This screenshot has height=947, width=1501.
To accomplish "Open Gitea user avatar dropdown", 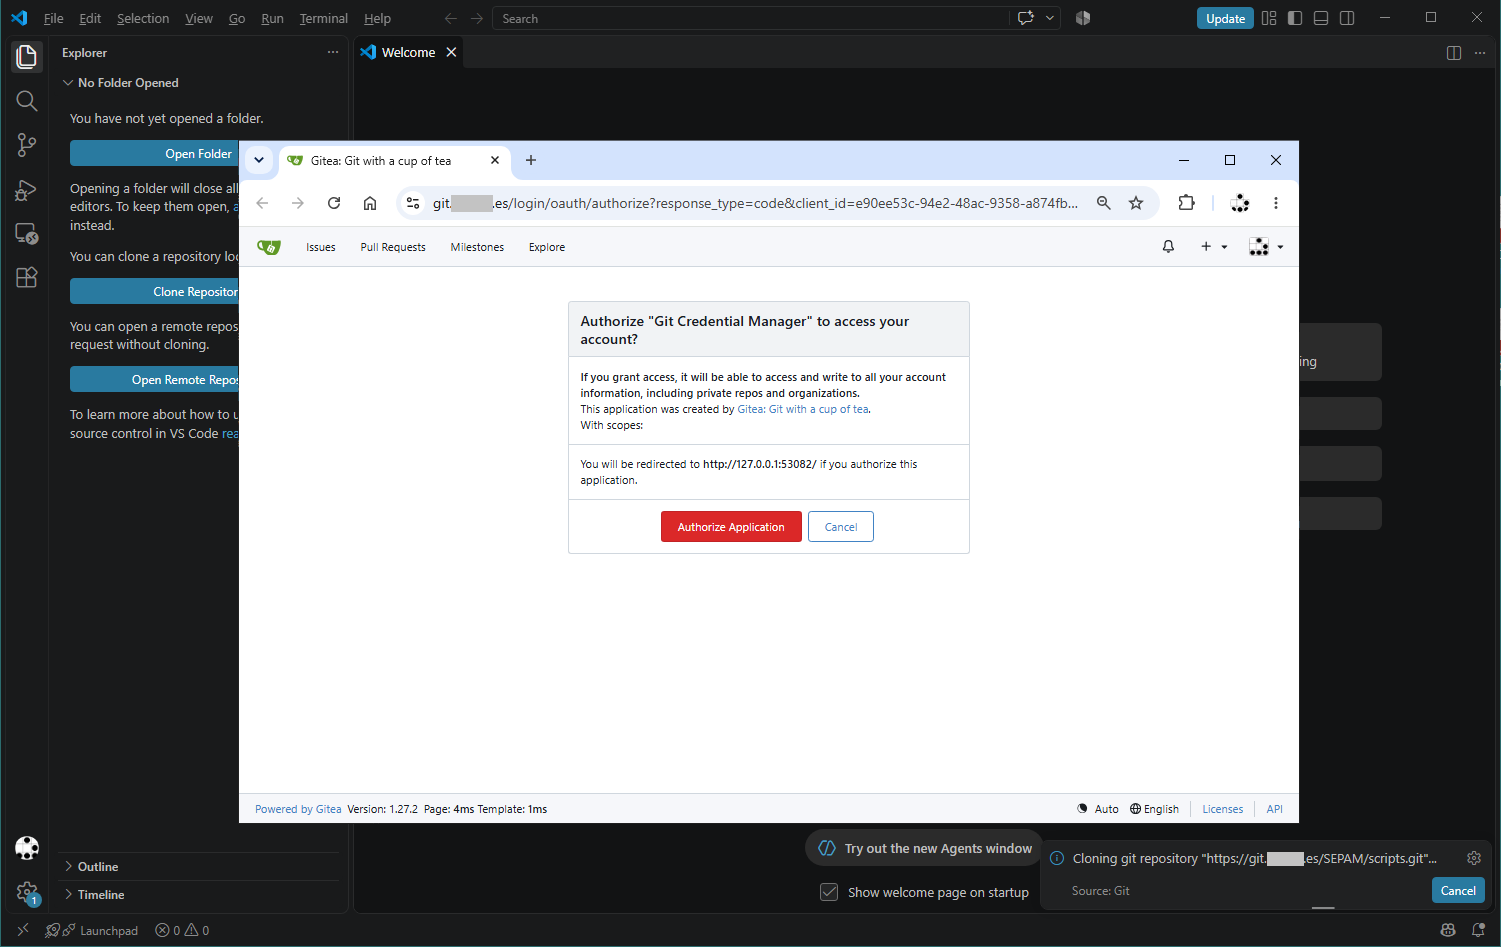I will [x=1266, y=247].
